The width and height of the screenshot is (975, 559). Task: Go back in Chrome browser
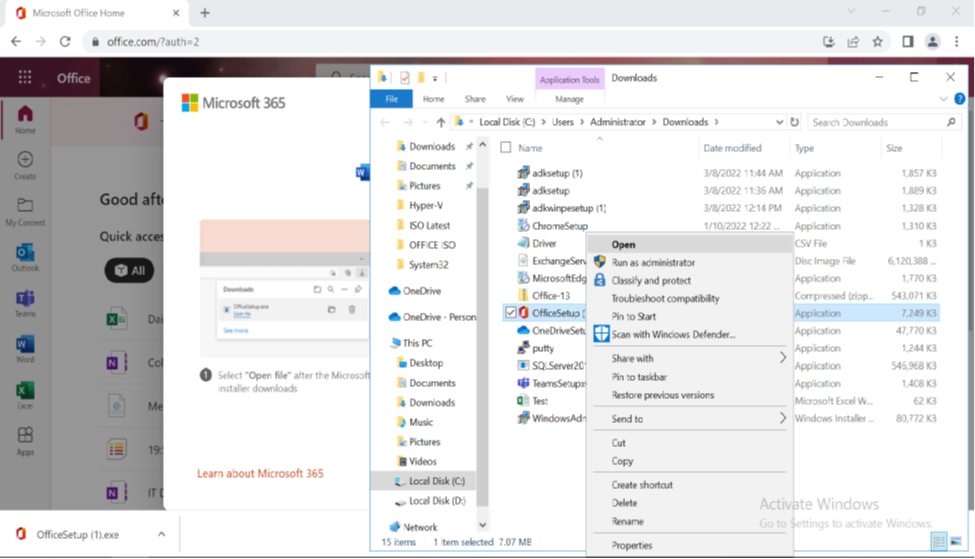coord(16,42)
